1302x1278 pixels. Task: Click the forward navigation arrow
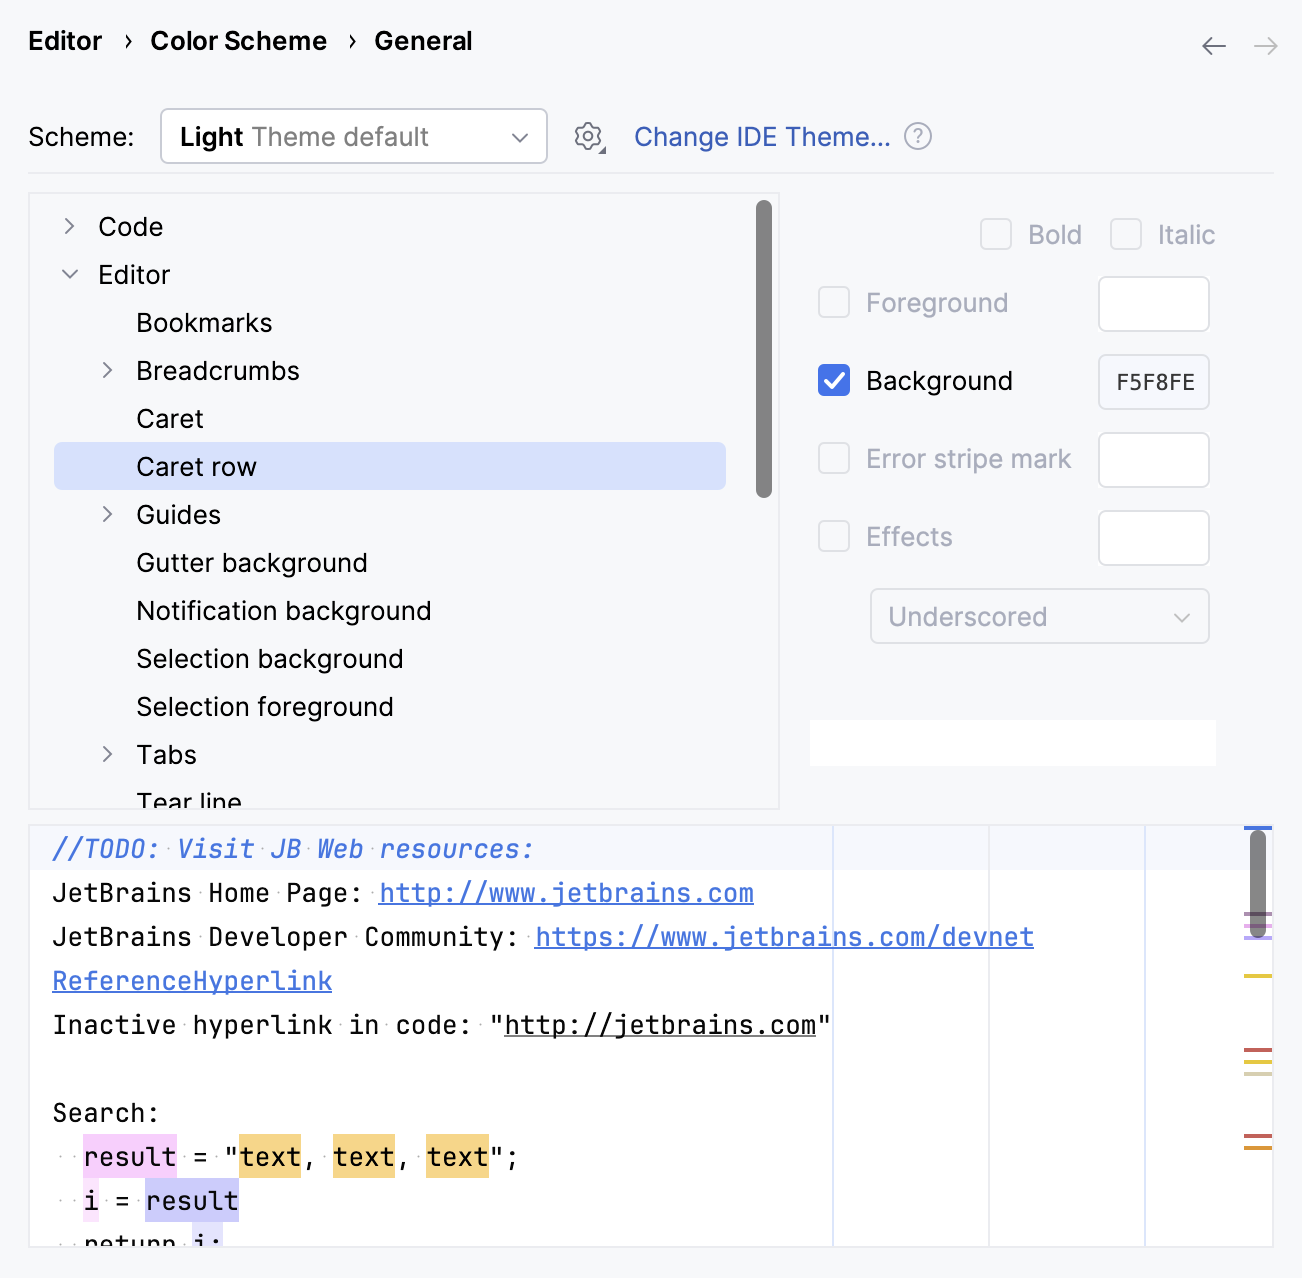click(1265, 46)
